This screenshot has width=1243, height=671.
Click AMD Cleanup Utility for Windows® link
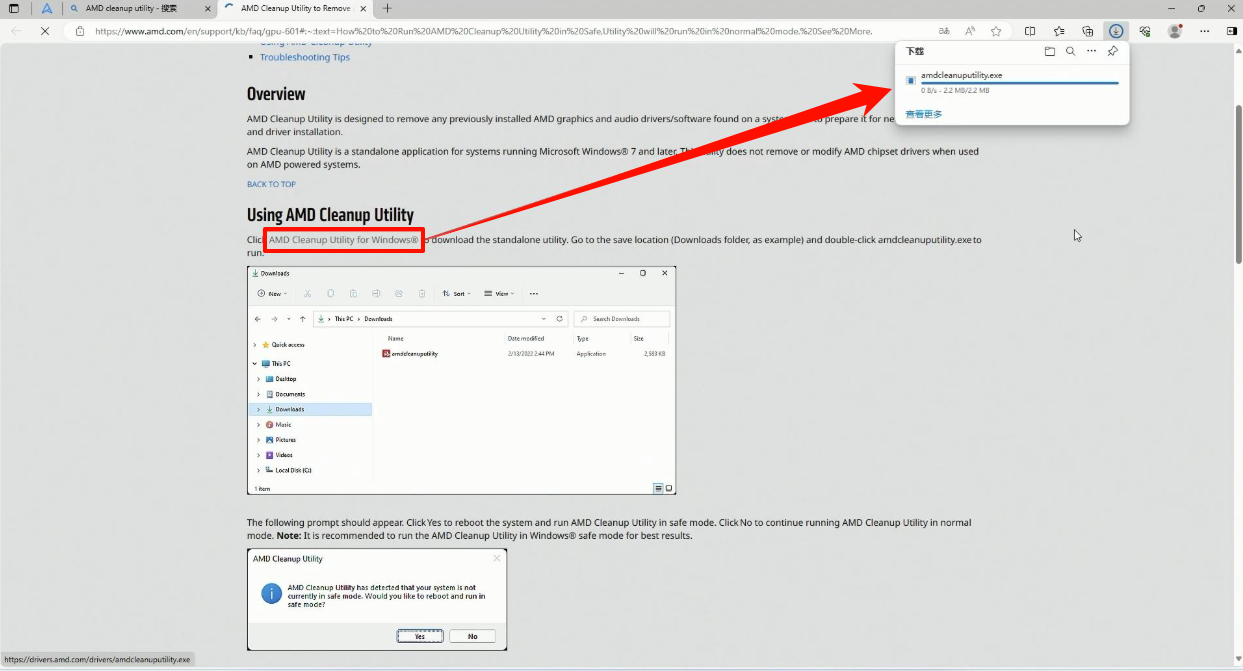click(344, 240)
